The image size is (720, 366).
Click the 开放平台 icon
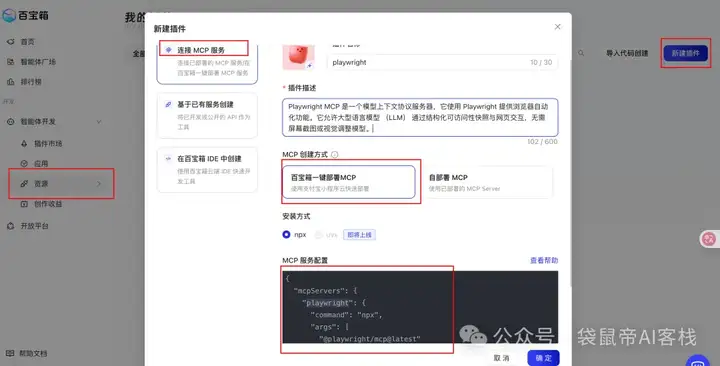11,226
